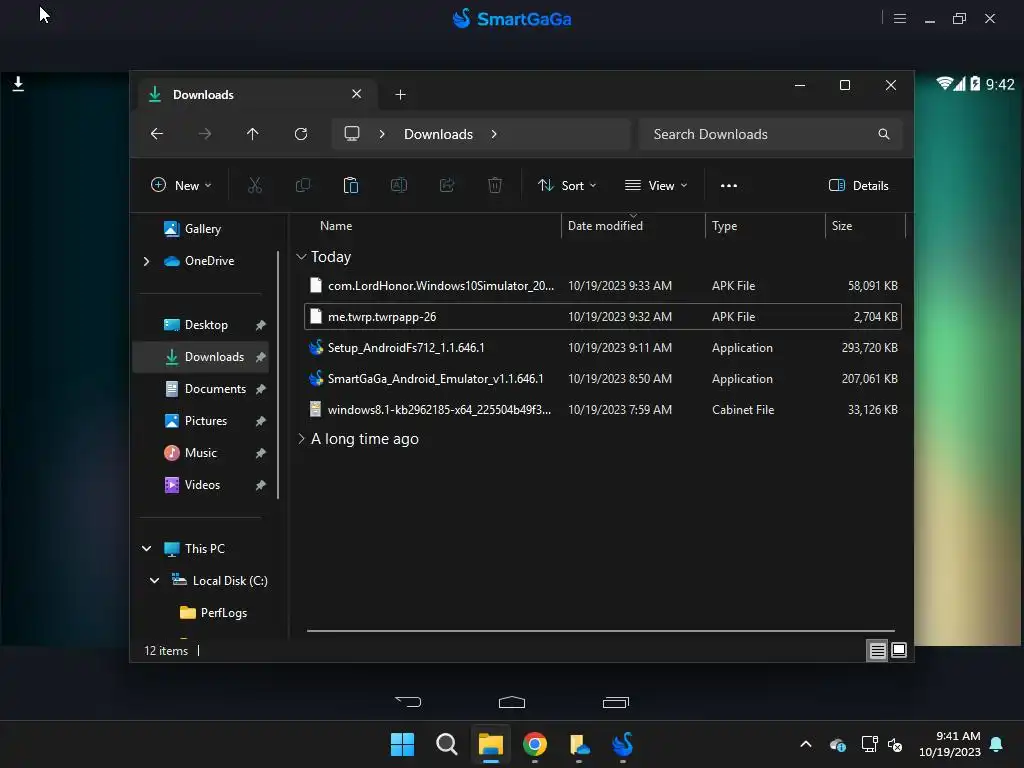Sort by Size column header

click(x=842, y=226)
